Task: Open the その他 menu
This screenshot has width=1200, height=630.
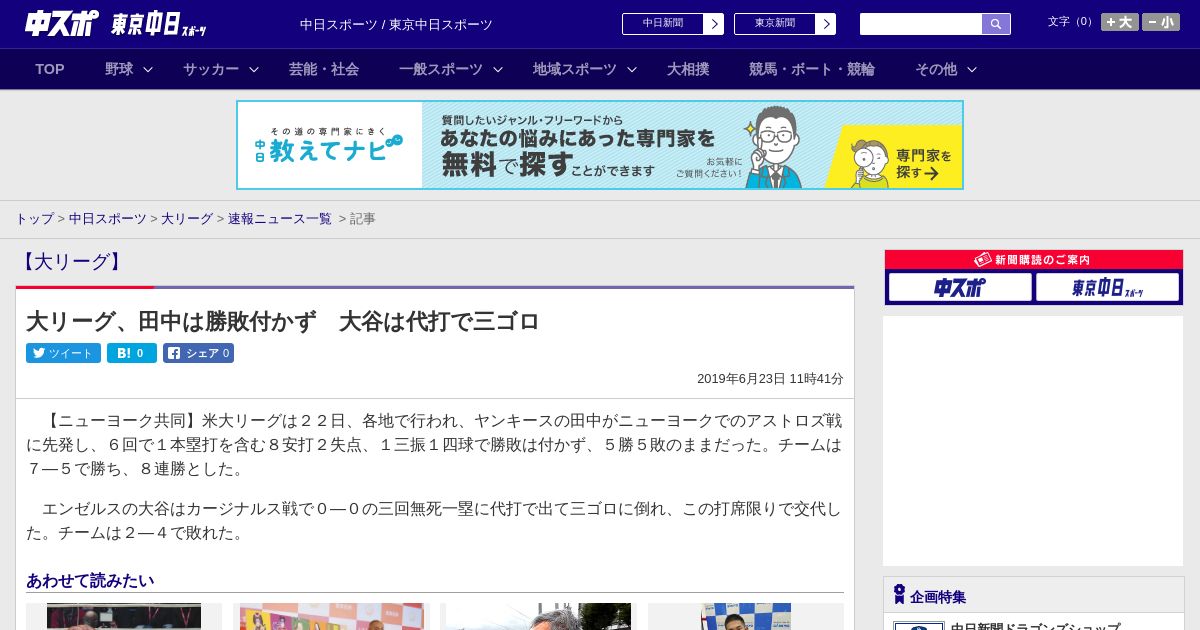Action: (x=936, y=69)
